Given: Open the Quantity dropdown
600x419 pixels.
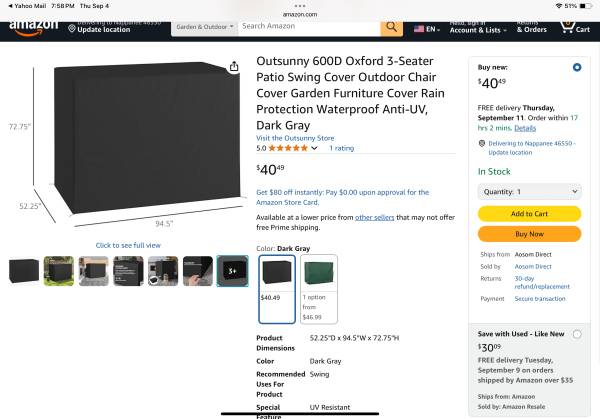Looking at the screenshot, I should click(x=530, y=191).
